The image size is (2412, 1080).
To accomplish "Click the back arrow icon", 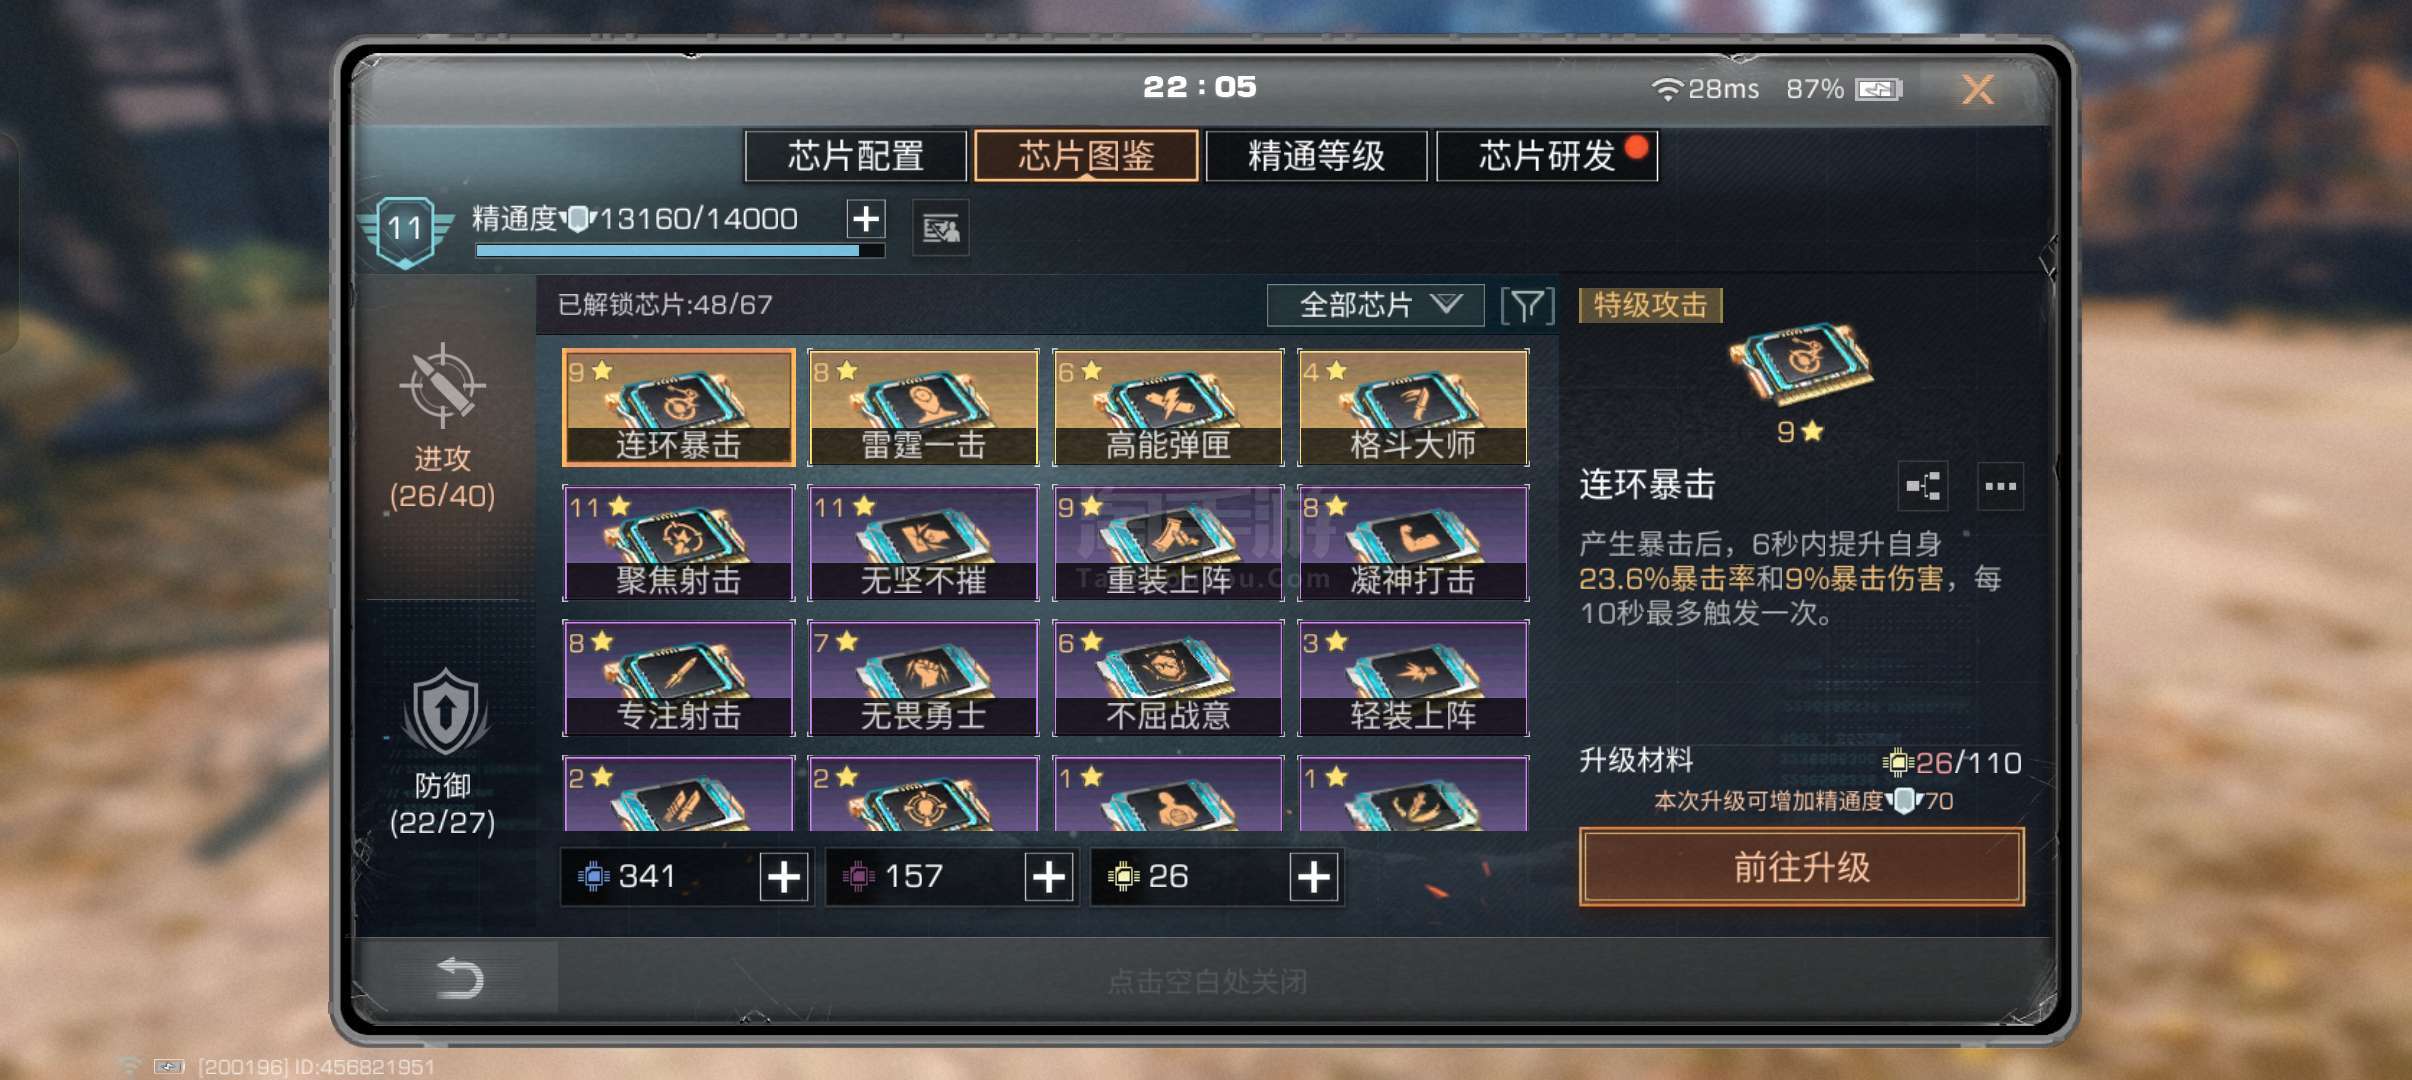I will point(460,978).
